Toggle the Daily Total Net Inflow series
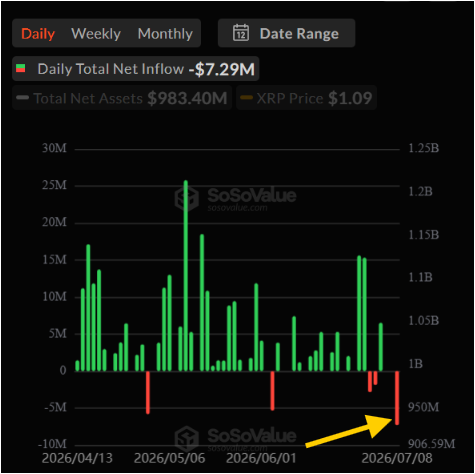 click(x=136, y=69)
